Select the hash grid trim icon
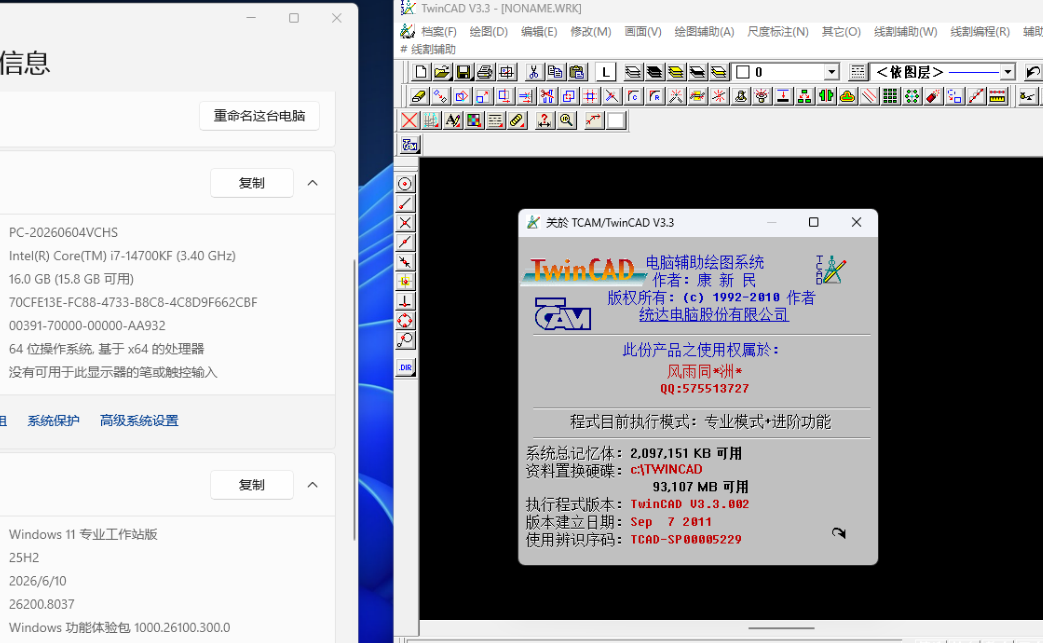 click(x=590, y=96)
